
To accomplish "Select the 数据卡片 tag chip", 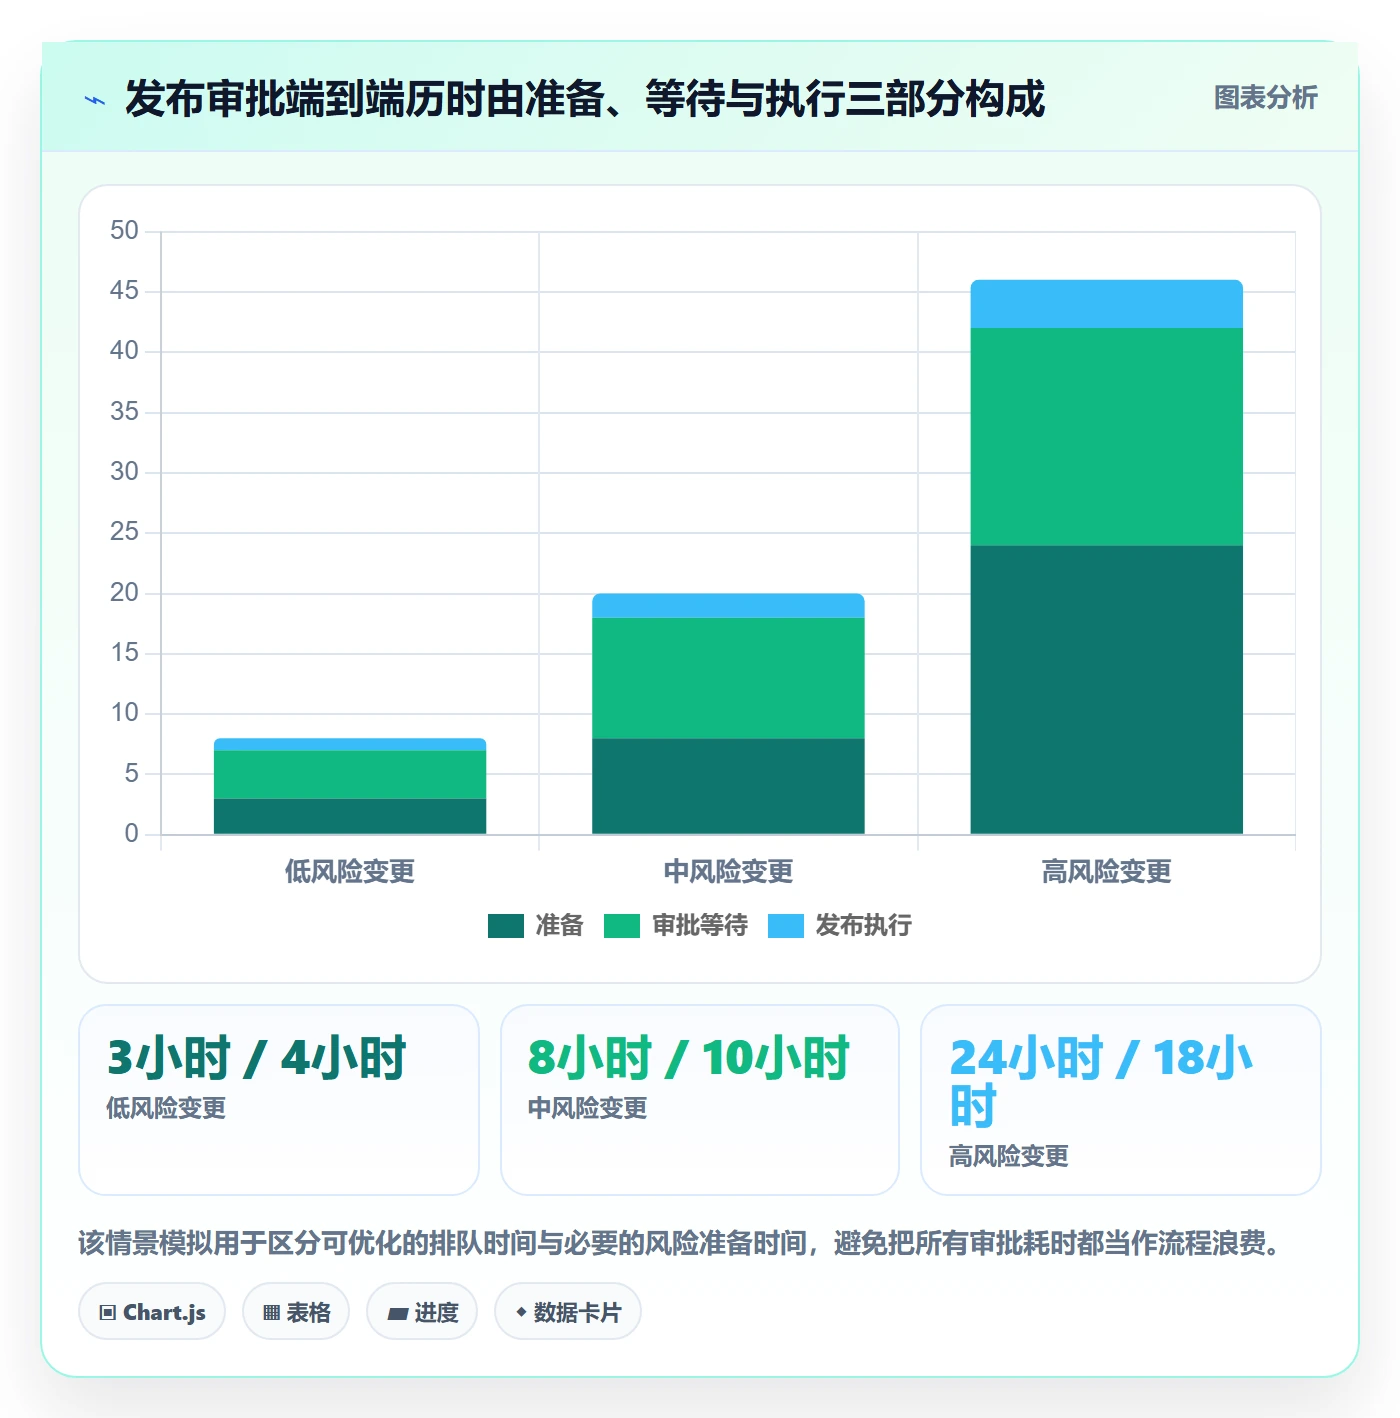I will (x=568, y=1312).
